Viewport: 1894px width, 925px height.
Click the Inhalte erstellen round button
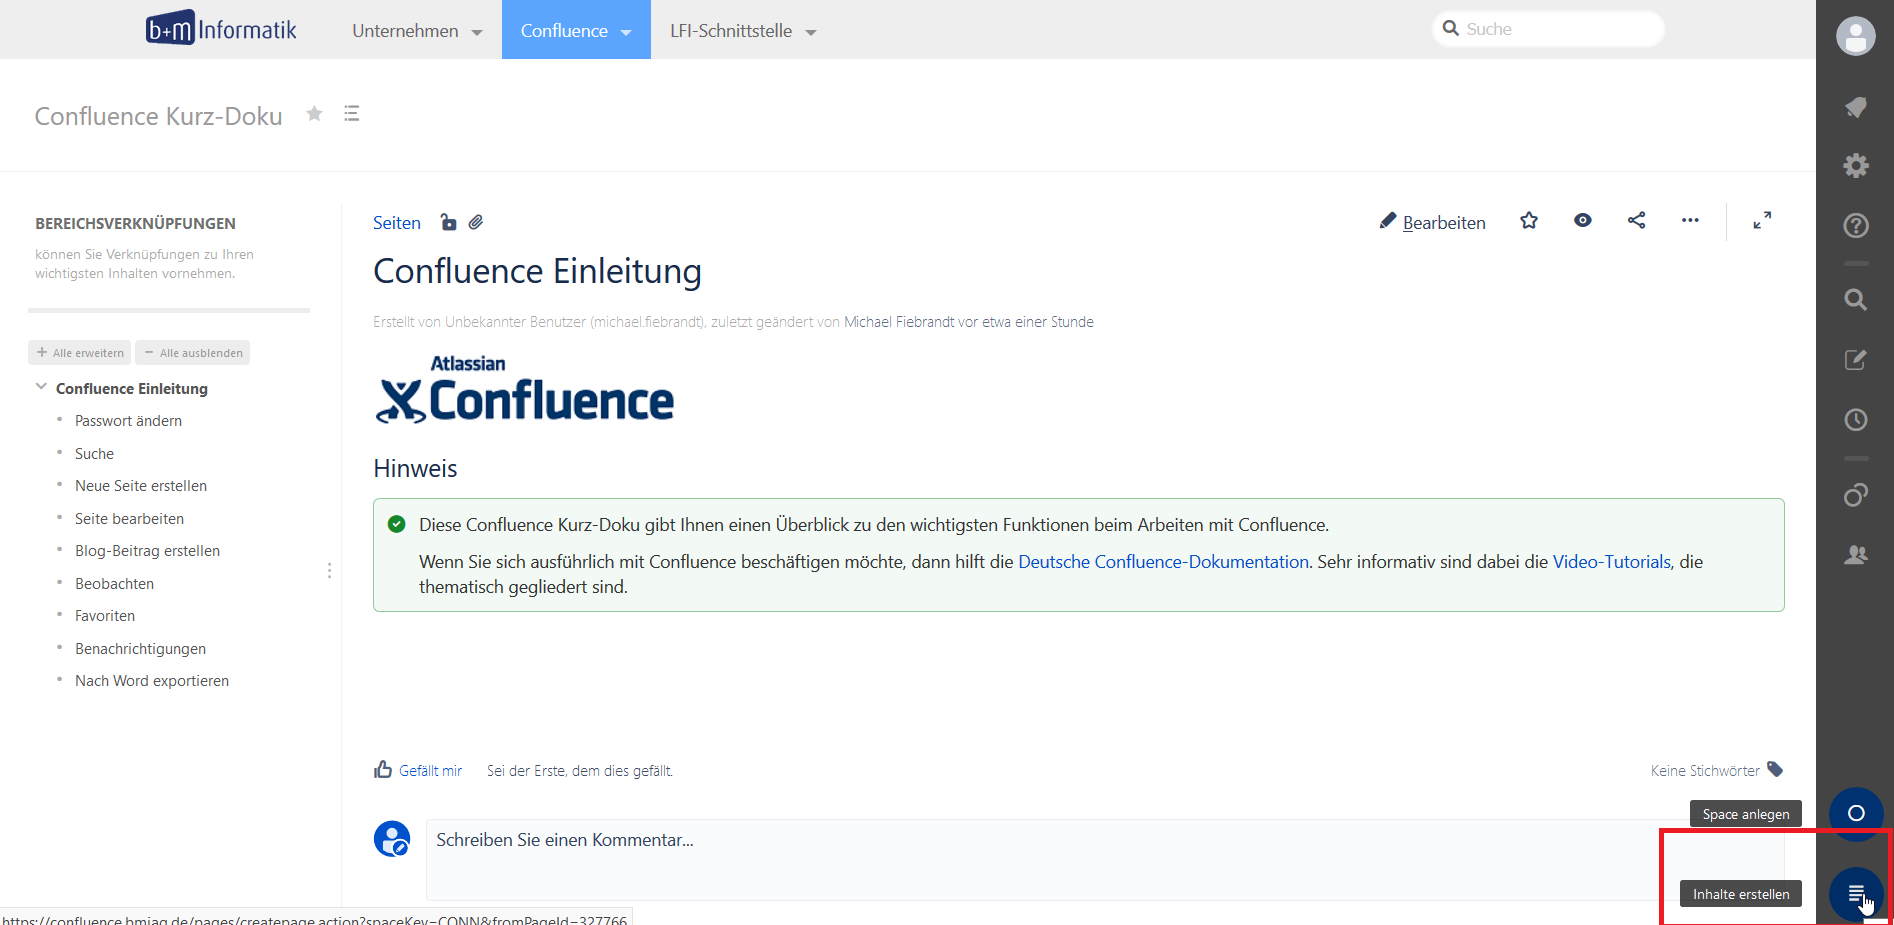(x=1856, y=893)
